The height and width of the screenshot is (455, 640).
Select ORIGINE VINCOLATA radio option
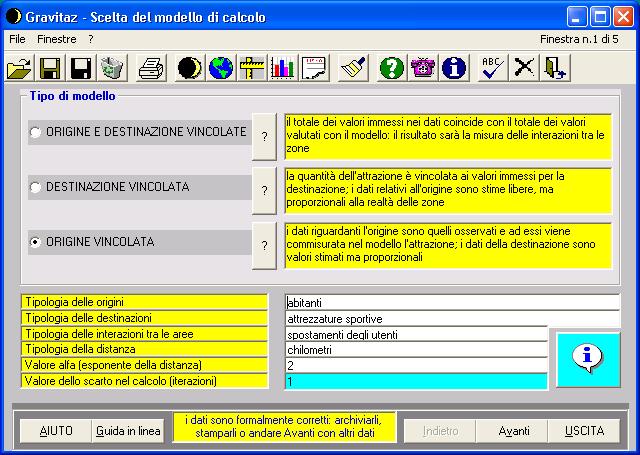point(37,242)
